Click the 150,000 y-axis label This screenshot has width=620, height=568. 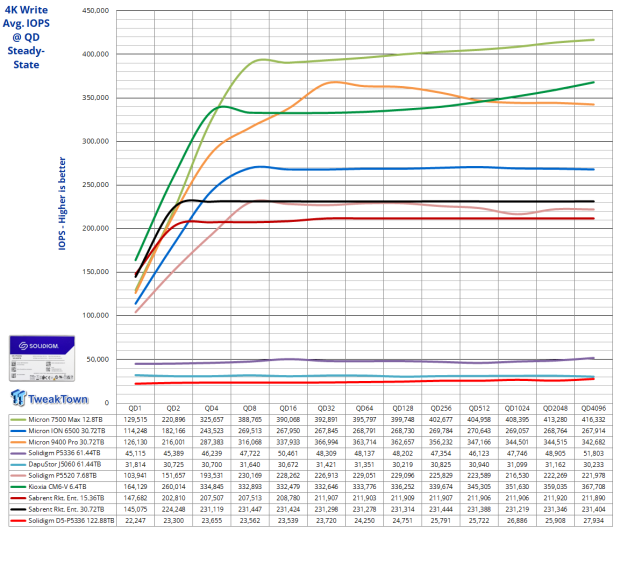pyautogui.click(x=96, y=272)
